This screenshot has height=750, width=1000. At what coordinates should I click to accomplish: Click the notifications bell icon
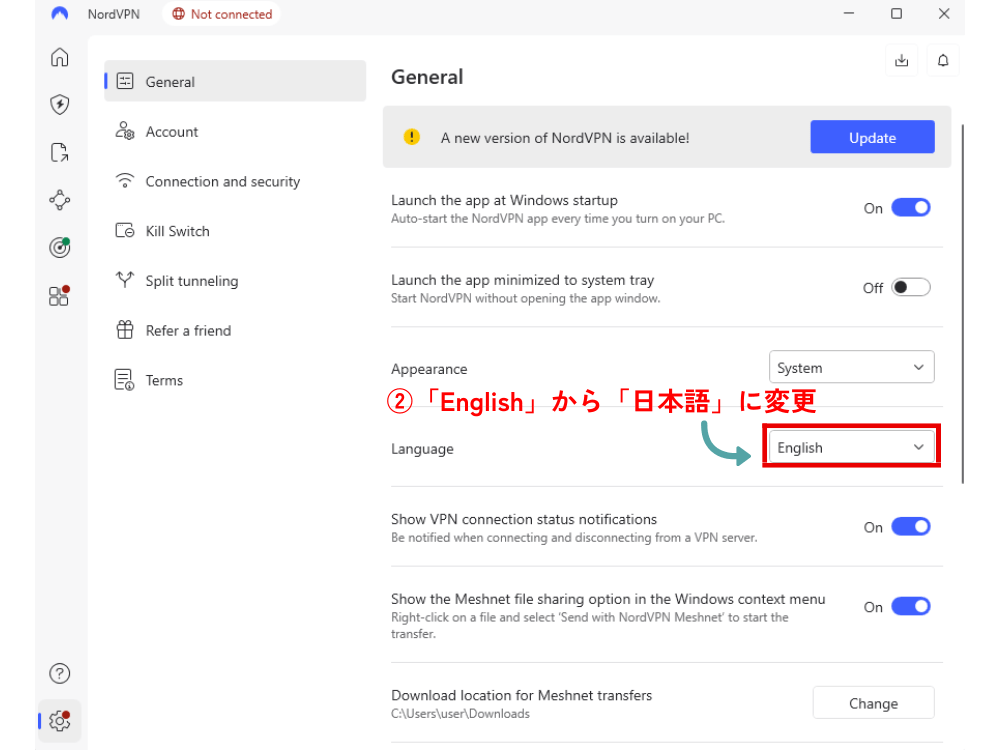942,61
